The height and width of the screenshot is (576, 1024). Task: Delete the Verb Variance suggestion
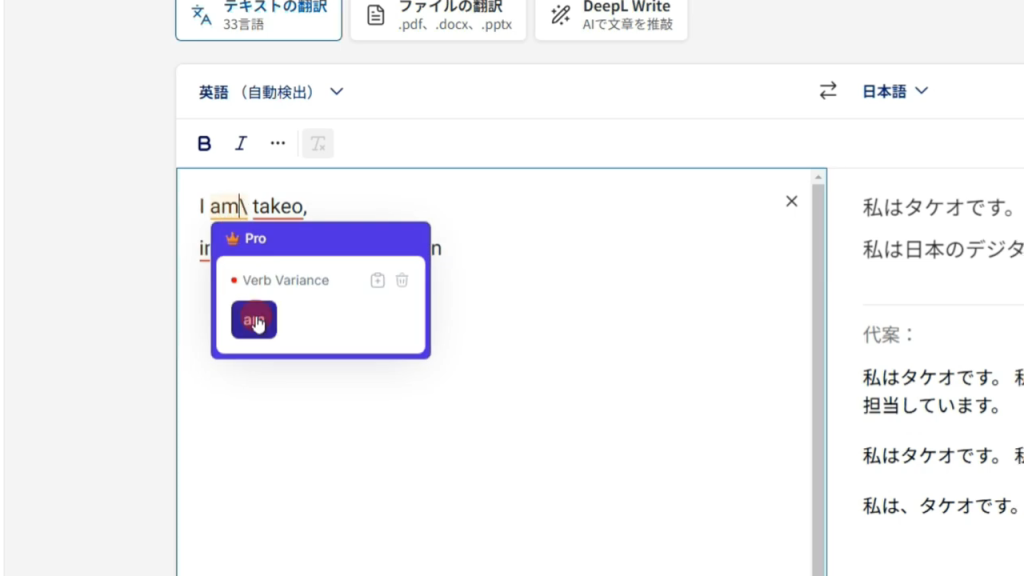[402, 280]
